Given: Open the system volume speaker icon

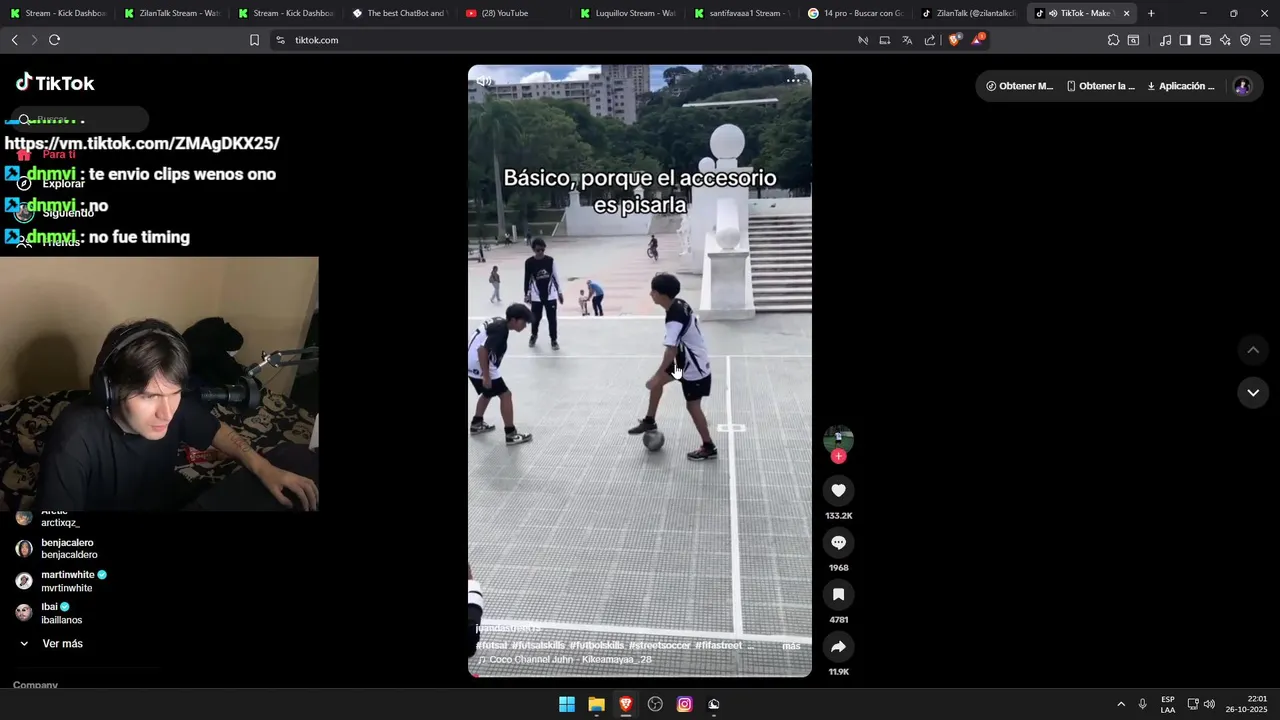Looking at the screenshot, I should [x=1209, y=704].
